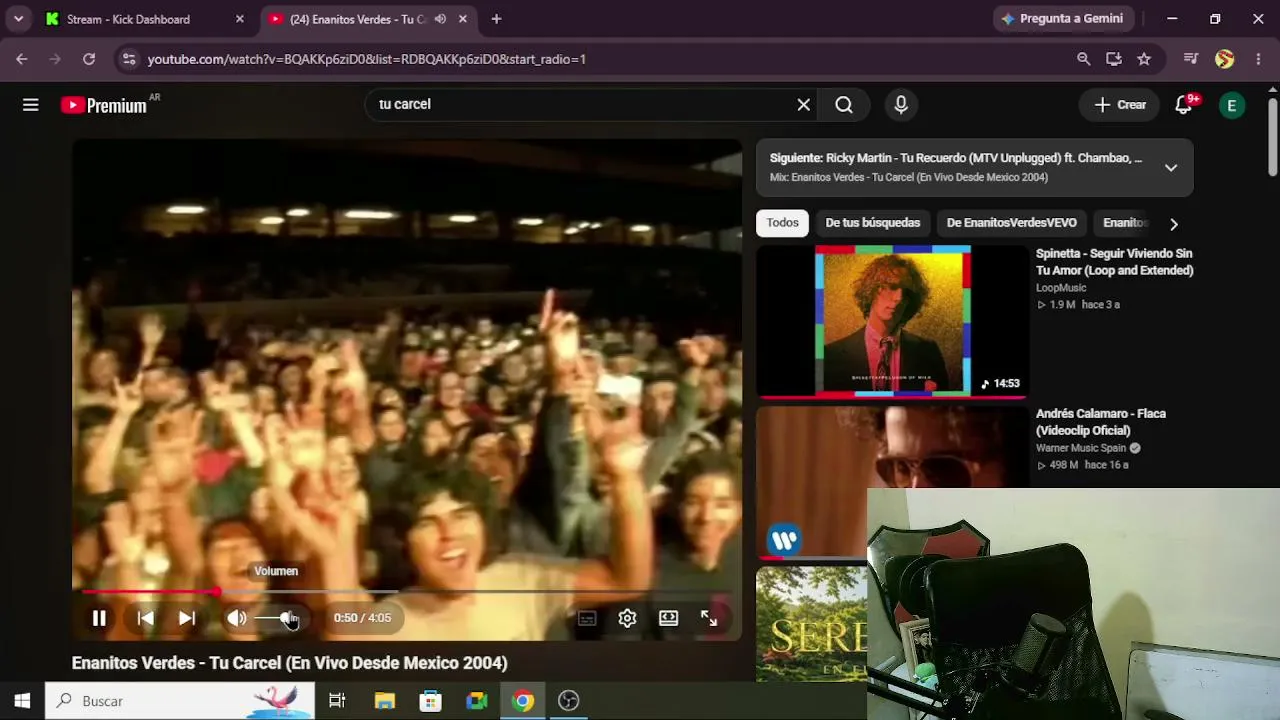
Task: Open Google Meet from the taskbar
Action: pos(477,701)
